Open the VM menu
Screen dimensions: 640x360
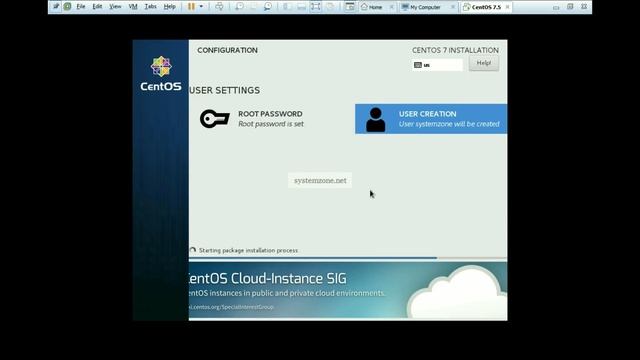point(133,7)
